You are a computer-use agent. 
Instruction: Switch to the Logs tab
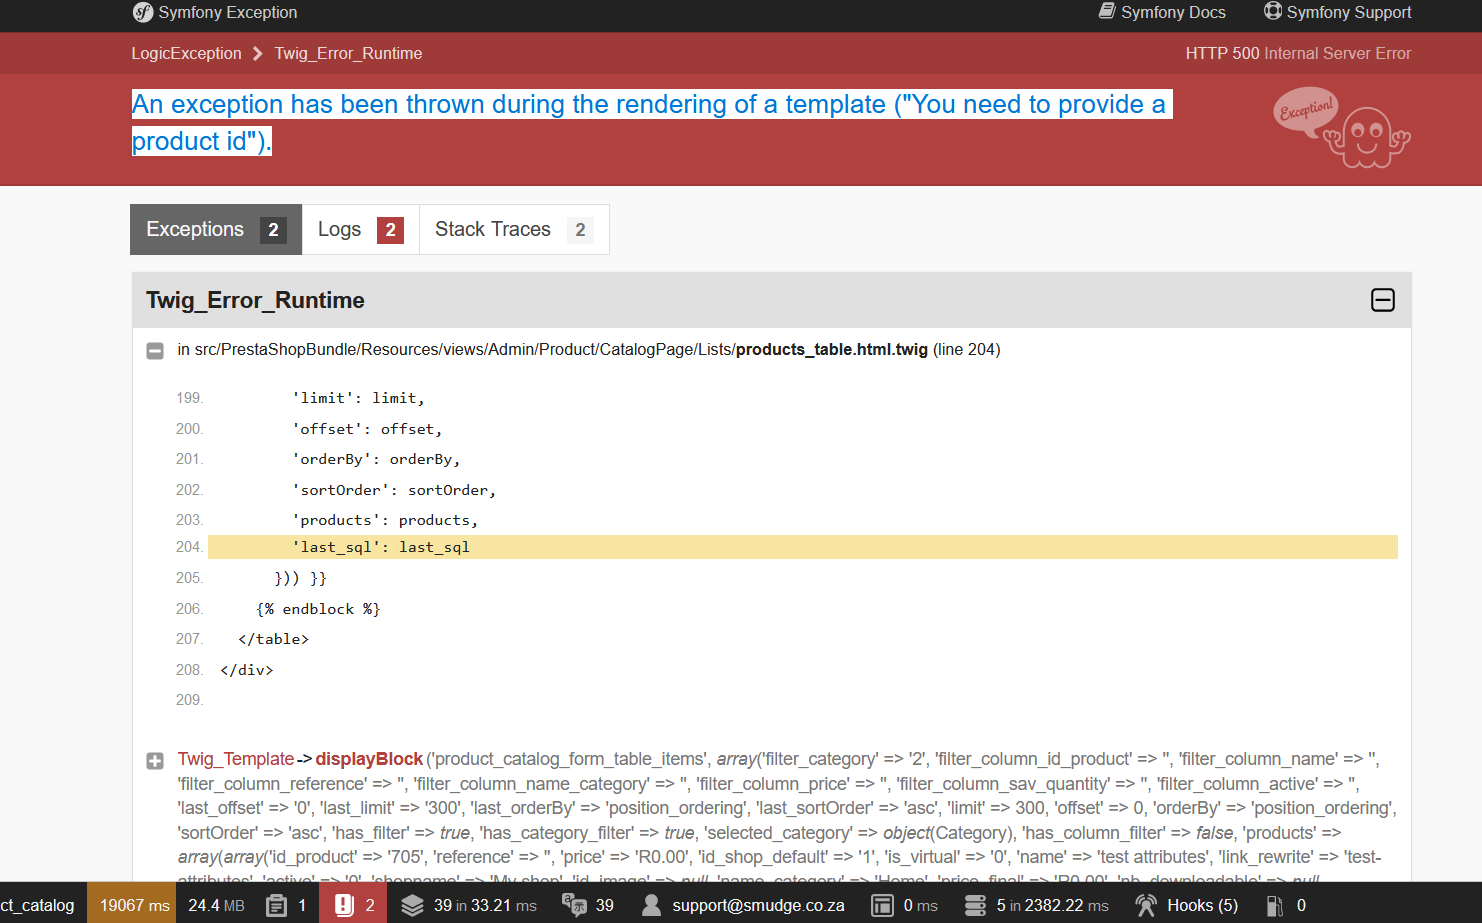click(x=360, y=230)
